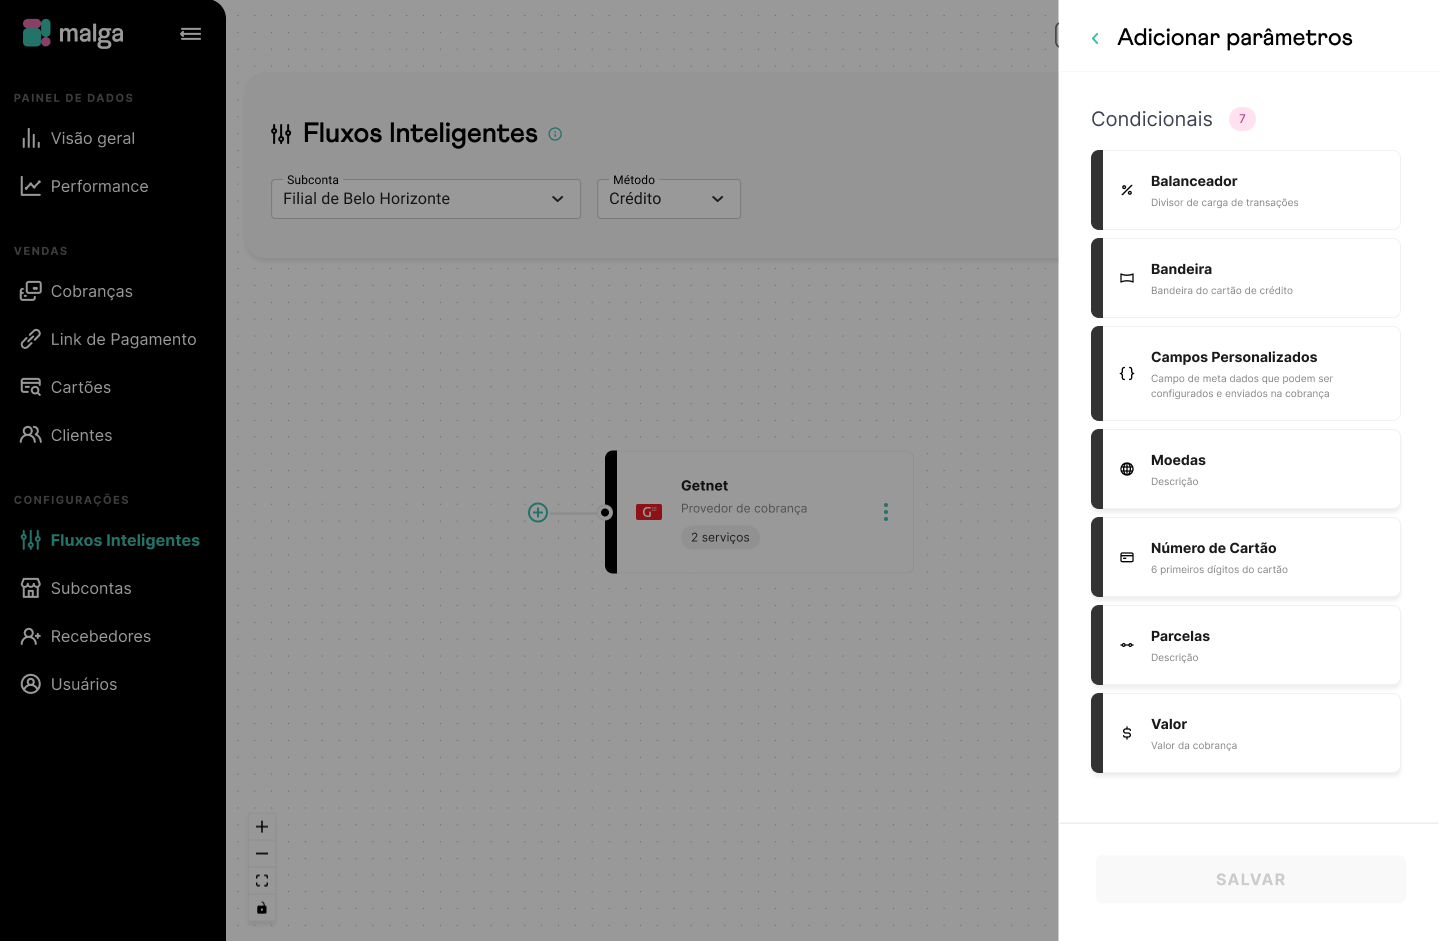This screenshot has width=1440, height=941.
Task: Open the Subconta dropdown
Action: pyautogui.click(x=426, y=199)
